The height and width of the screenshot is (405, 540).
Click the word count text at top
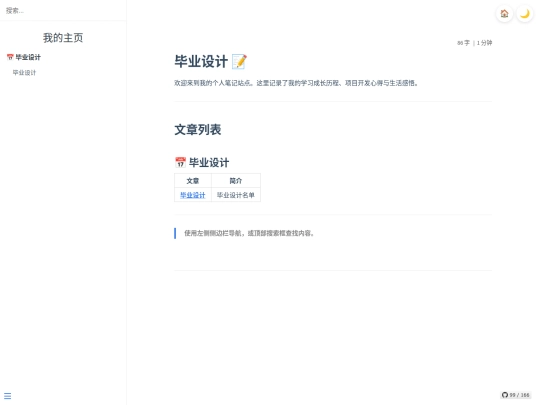coord(463,43)
